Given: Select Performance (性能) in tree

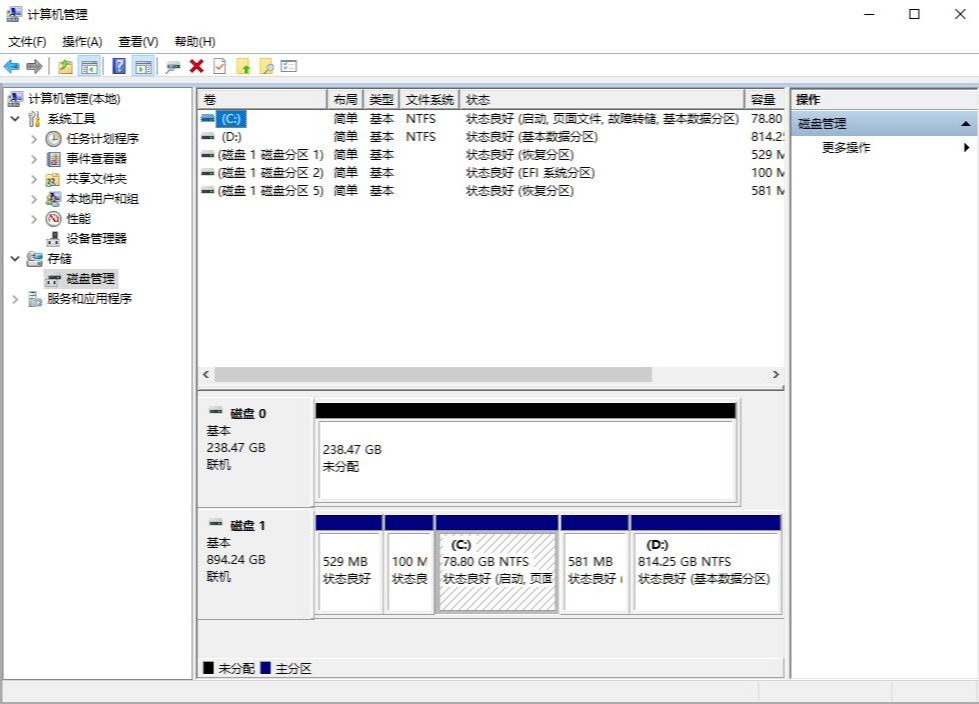Looking at the screenshot, I should (79, 218).
